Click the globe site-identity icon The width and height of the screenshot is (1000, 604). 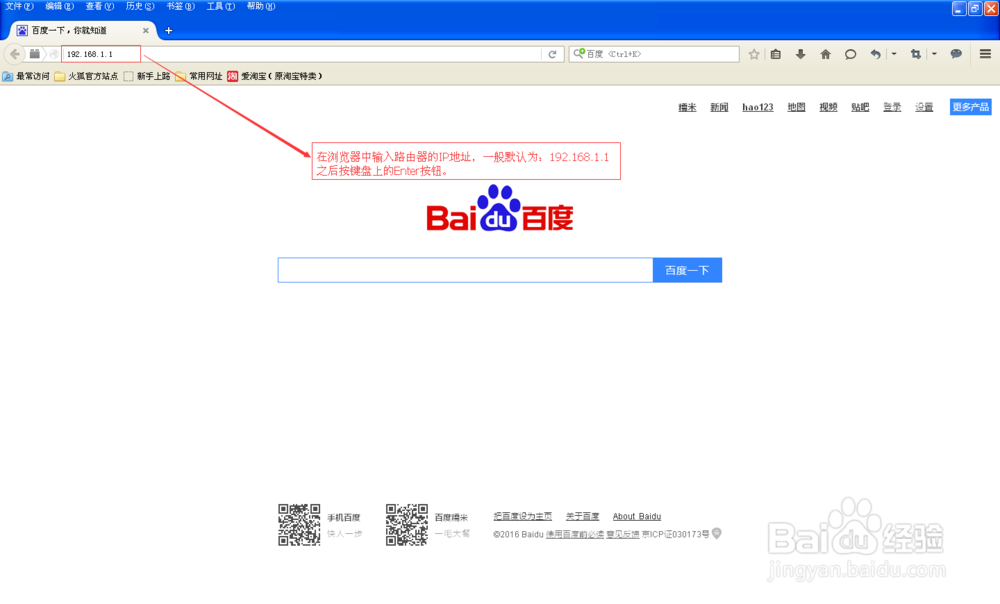(x=54, y=54)
